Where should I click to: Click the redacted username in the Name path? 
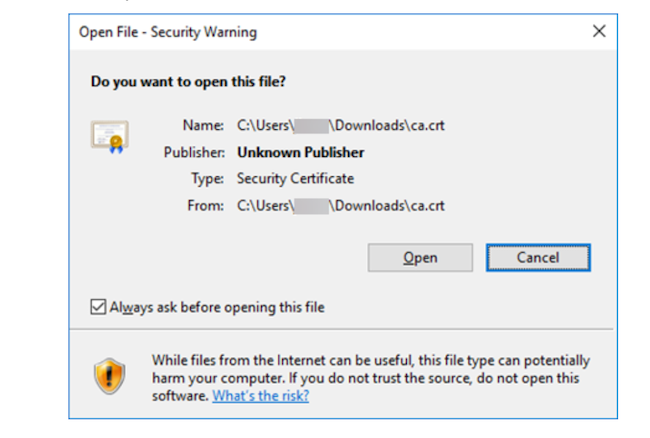pyautogui.click(x=311, y=126)
